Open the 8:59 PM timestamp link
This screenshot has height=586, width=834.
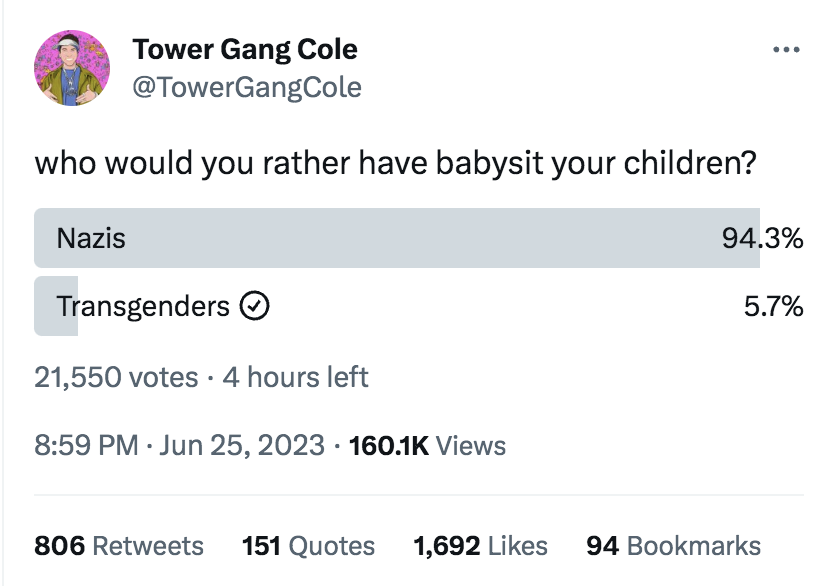[x=86, y=445]
